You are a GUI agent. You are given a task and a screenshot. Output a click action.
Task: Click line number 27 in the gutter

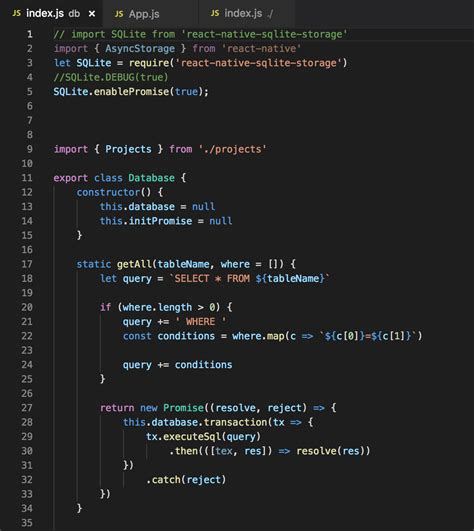tap(27, 408)
